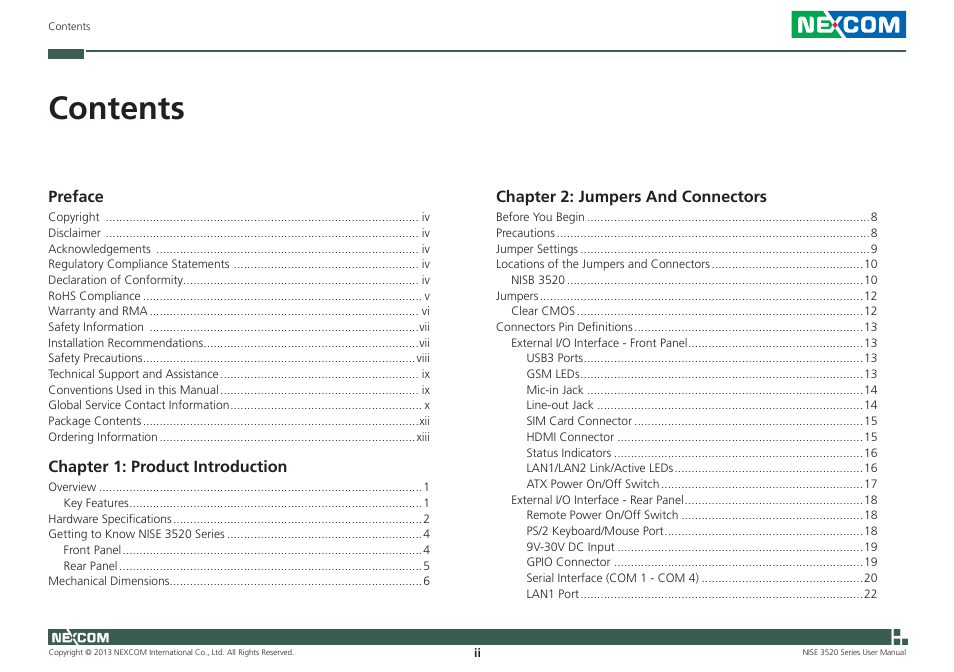Open the Hardware Specifications entry
Image resolution: width=954 pixels, height=672 pixels.
[x=239, y=519]
